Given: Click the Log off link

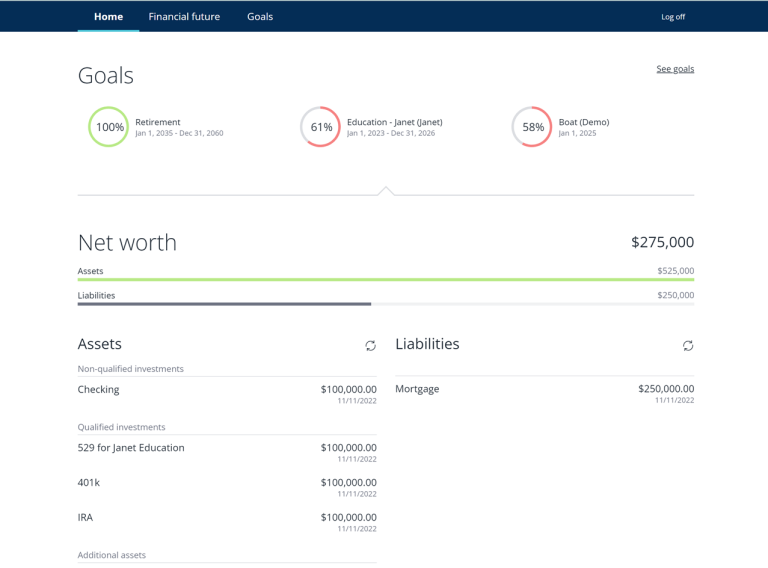Looking at the screenshot, I should pos(673,17).
